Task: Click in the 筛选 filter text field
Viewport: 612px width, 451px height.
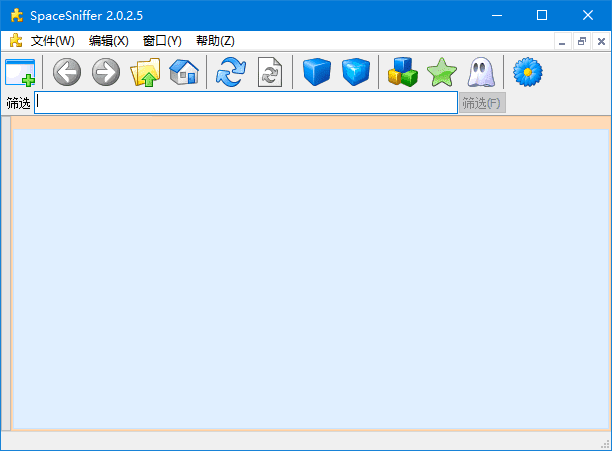Action: [245, 103]
